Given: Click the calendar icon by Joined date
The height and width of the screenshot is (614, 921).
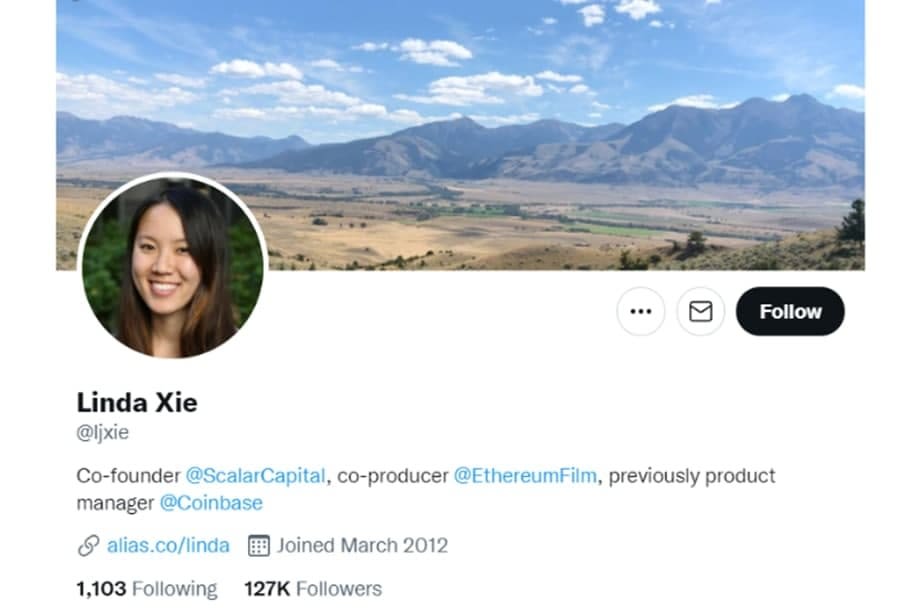Looking at the screenshot, I should [x=258, y=545].
